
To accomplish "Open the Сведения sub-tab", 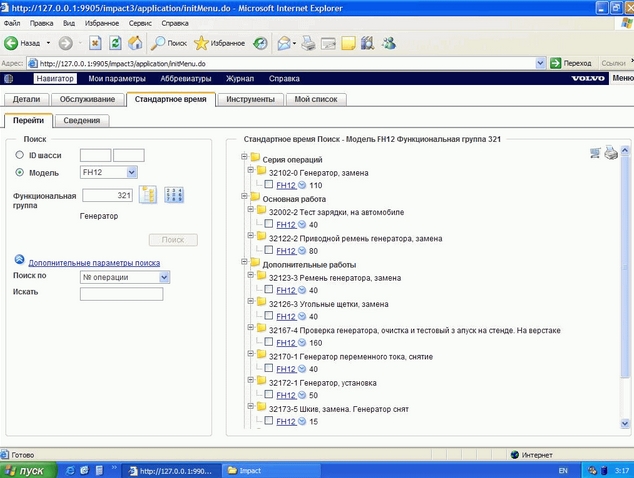I will (x=82, y=121).
